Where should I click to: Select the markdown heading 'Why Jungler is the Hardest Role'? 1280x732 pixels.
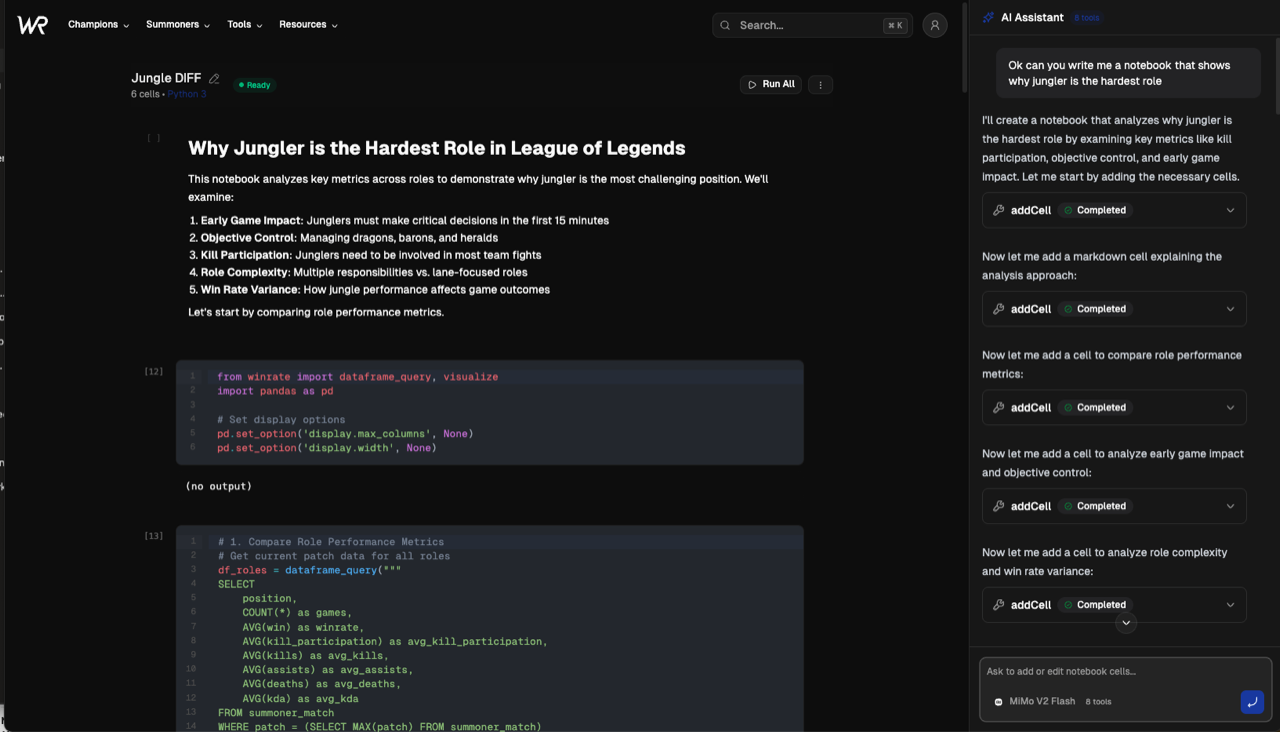(x=437, y=148)
